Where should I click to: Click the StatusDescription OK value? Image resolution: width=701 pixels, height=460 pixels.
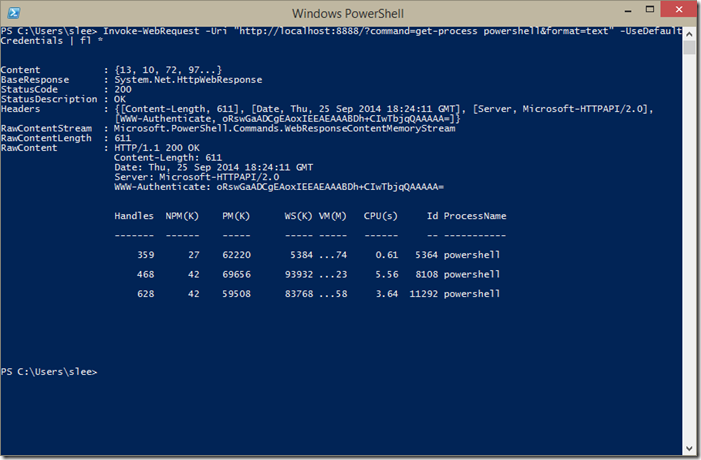point(120,98)
